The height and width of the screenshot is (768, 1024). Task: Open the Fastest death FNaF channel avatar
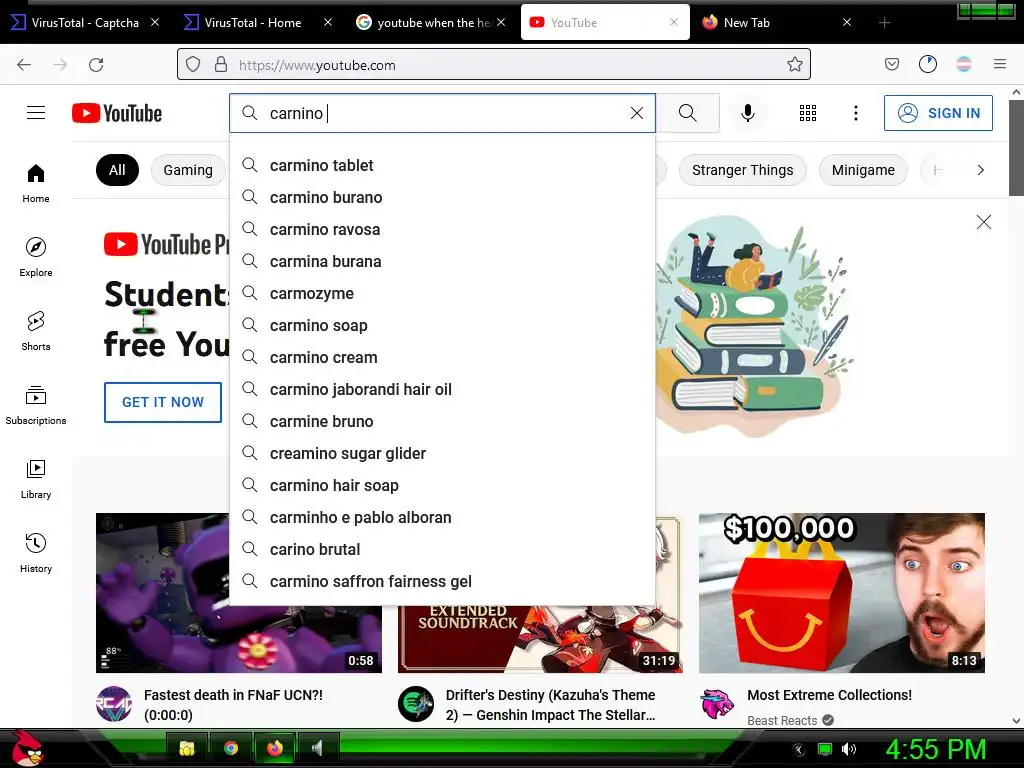114,704
